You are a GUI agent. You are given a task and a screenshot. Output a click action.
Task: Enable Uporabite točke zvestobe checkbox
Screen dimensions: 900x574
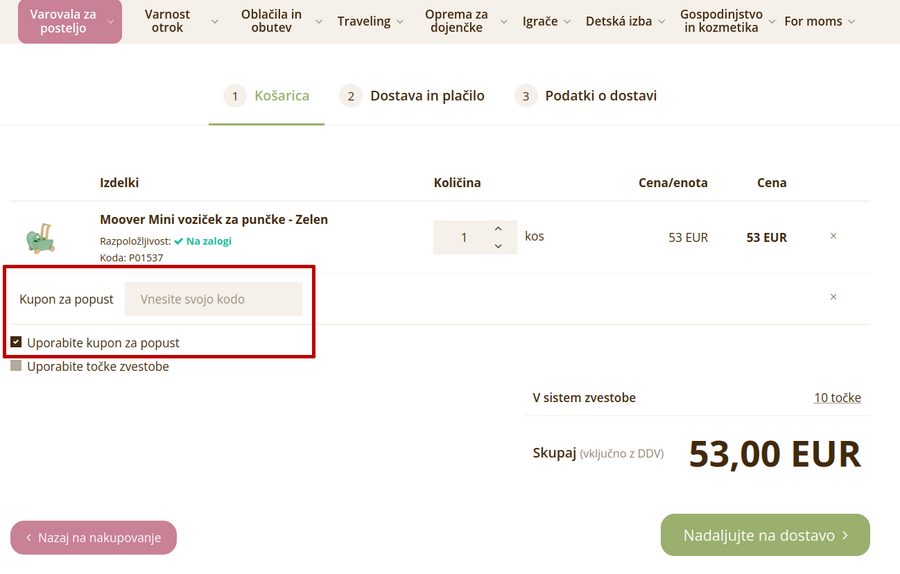coord(16,366)
